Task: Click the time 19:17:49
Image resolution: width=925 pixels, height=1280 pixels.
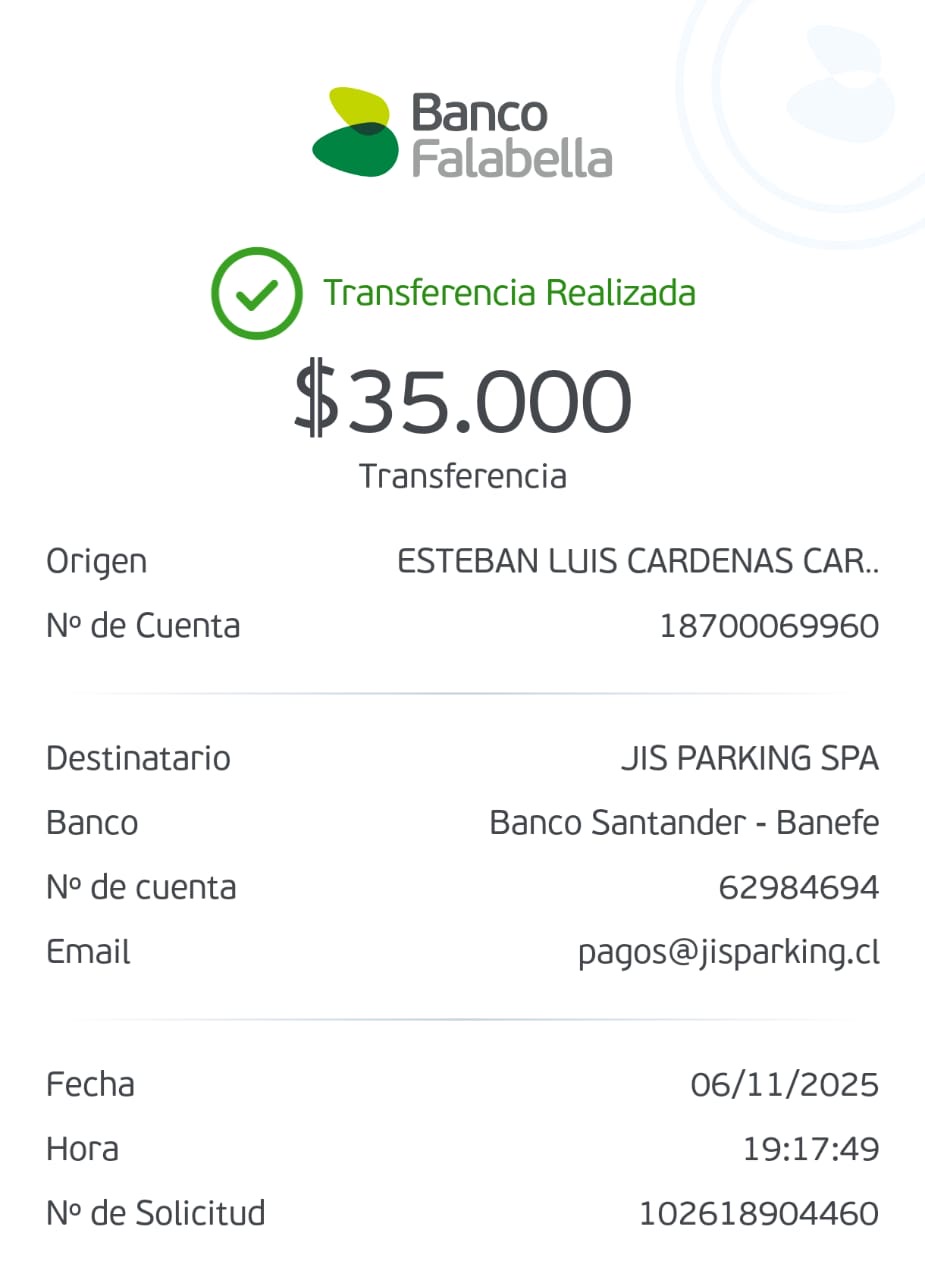Action: (x=810, y=1149)
